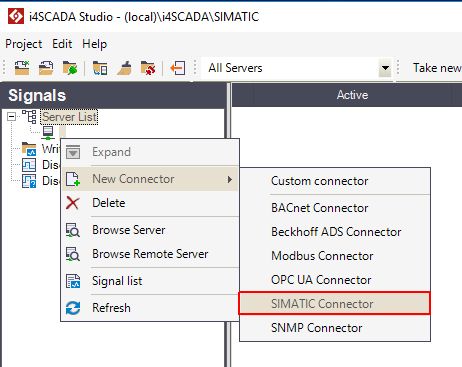Click the Take new button
The height and width of the screenshot is (367, 462).
tap(437, 68)
